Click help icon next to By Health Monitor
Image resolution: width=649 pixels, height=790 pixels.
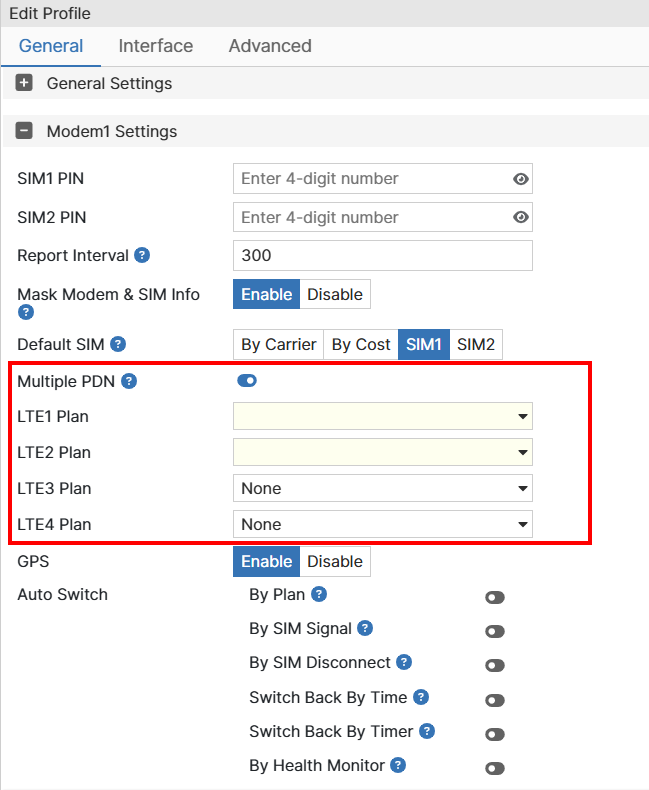398,765
